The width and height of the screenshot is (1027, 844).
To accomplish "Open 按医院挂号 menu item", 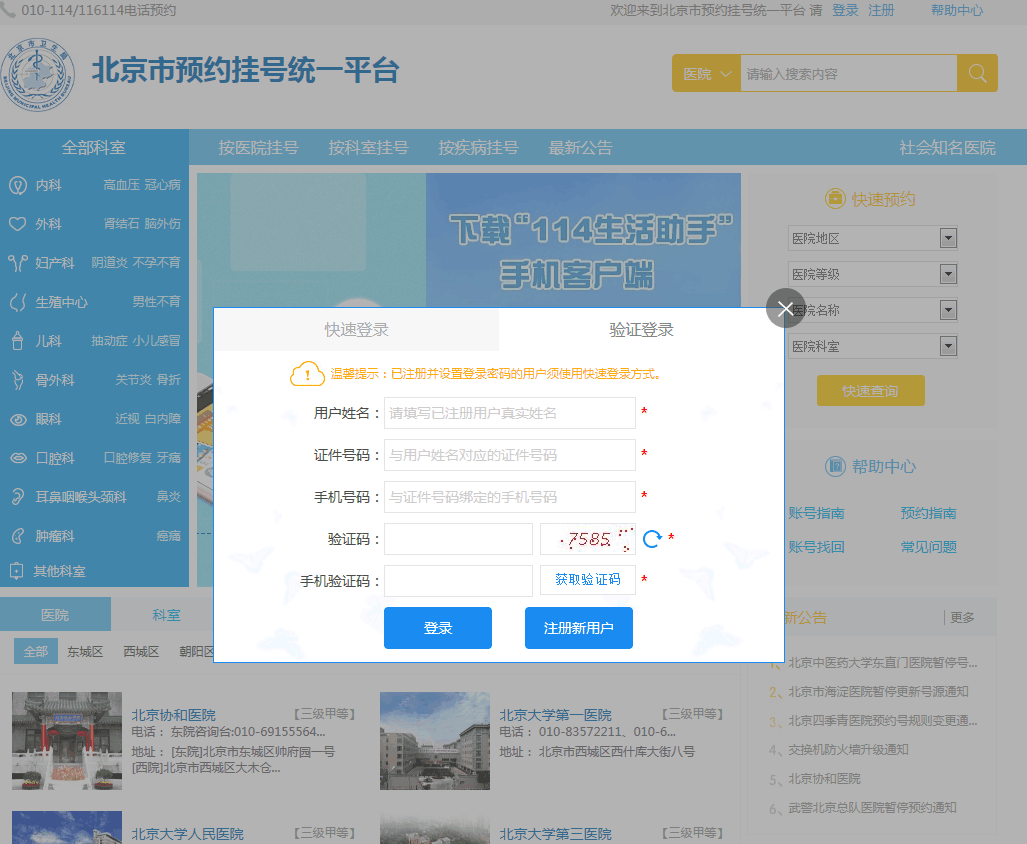I will pyautogui.click(x=258, y=147).
